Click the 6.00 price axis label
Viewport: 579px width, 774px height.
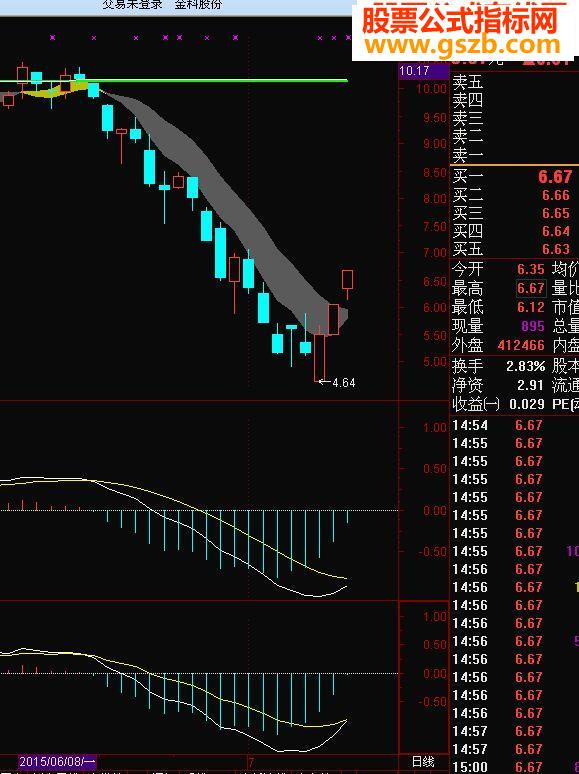[x=434, y=308]
